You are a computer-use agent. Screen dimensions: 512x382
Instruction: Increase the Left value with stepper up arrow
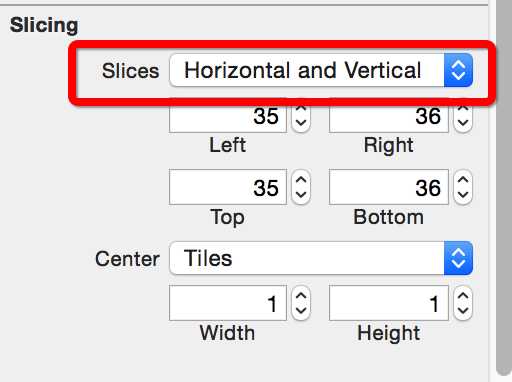tap(301, 108)
